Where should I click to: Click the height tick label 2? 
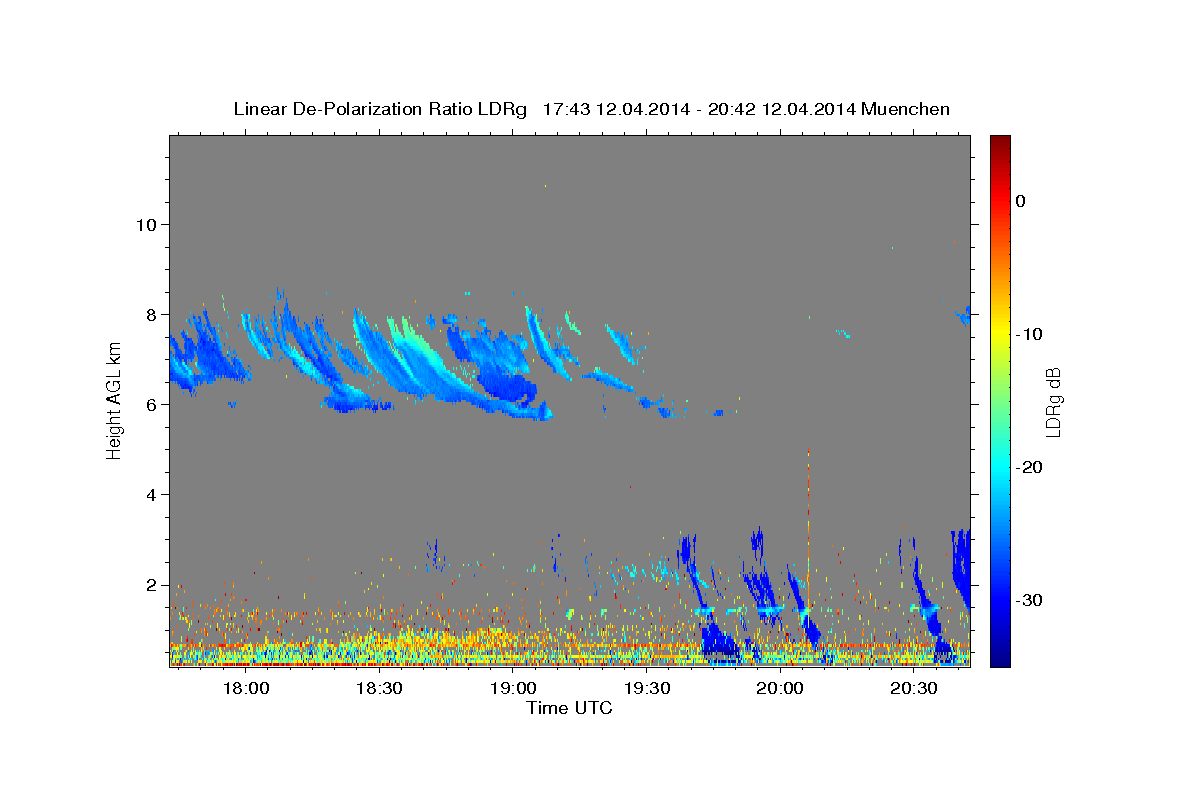(x=150, y=584)
